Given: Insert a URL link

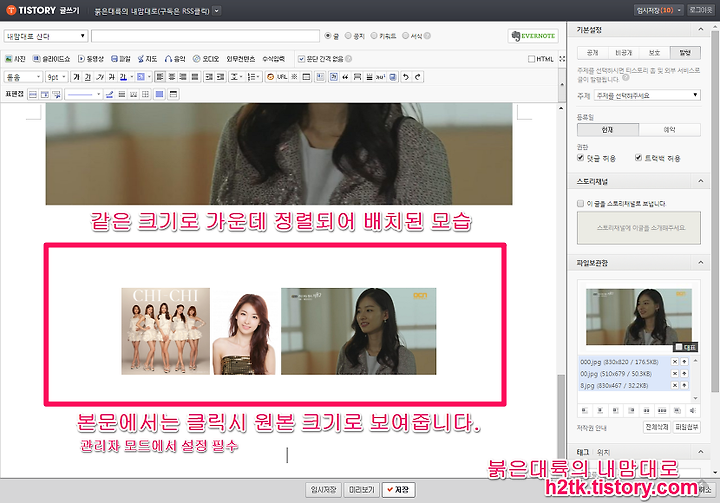Looking at the screenshot, I should [x=282, y=77].
